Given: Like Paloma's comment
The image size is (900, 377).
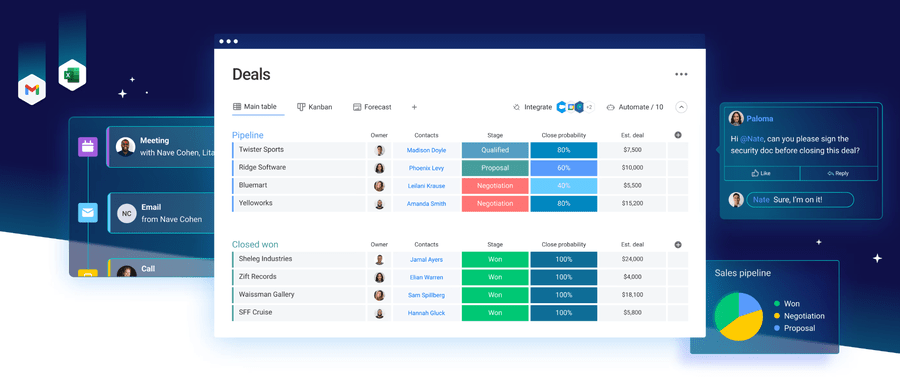Looking at the screenshot, I should pyautogui.click(x=762, y=173).
